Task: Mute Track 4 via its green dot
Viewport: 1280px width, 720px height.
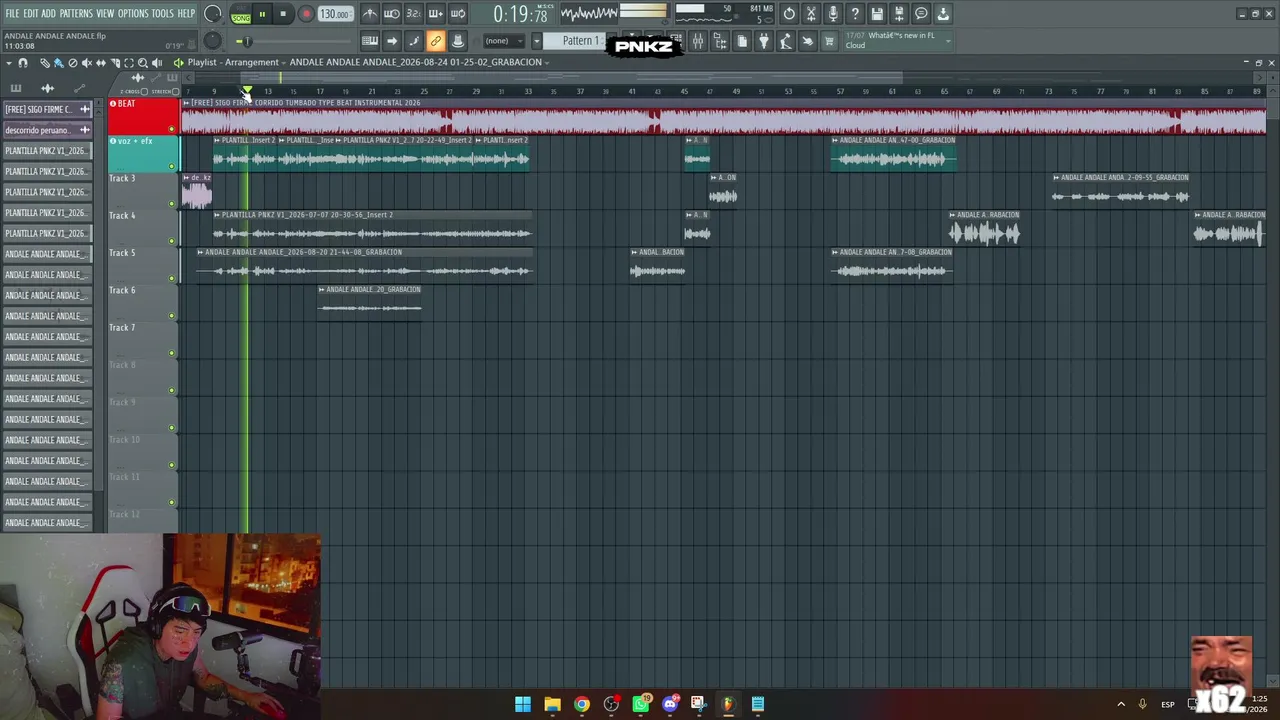Action: coord(172,241)
